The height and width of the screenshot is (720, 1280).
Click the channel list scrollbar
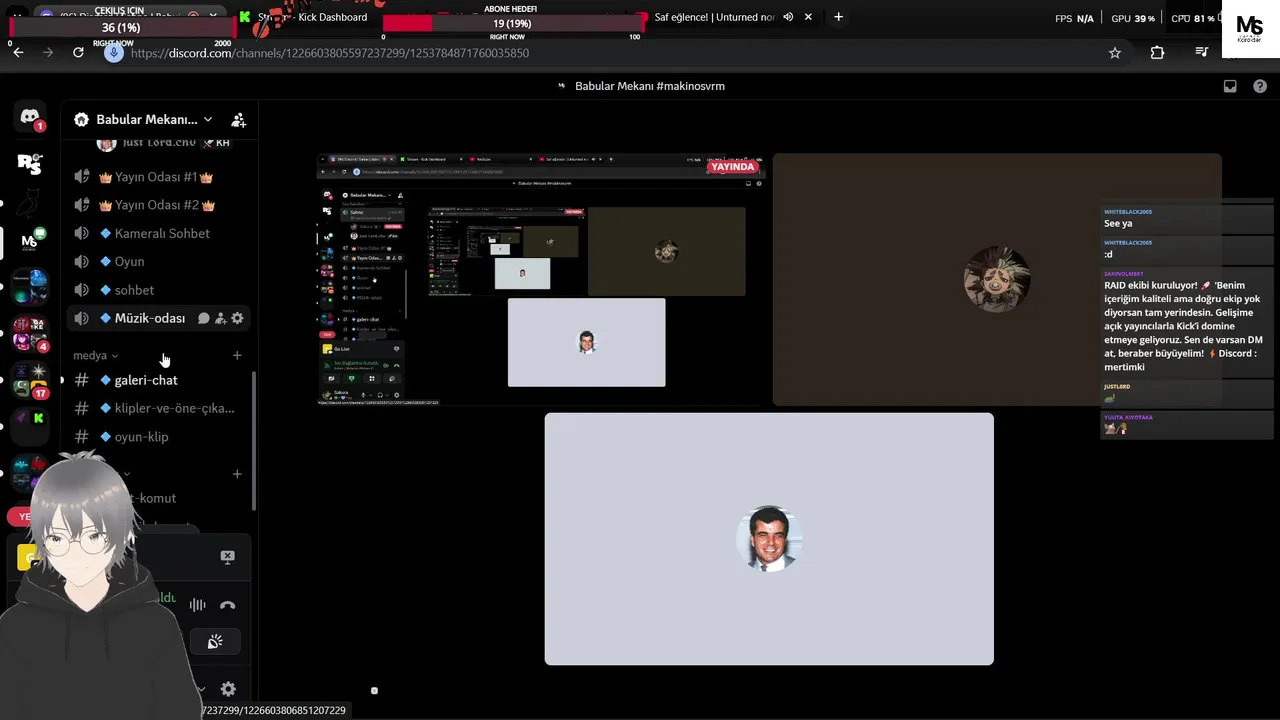click(x=254, y=440)
